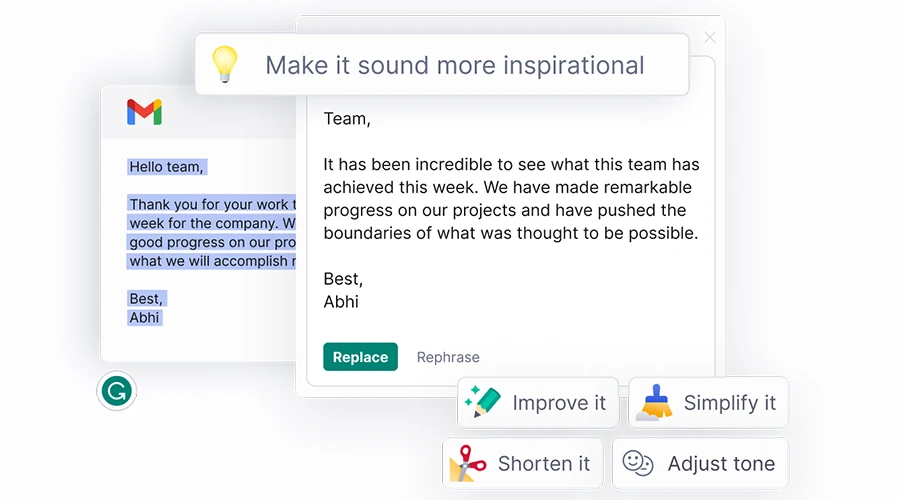Click the broom Simplify icon
Image resolution: width=900 pixels, height=500 pixels.
click(654, 402)
